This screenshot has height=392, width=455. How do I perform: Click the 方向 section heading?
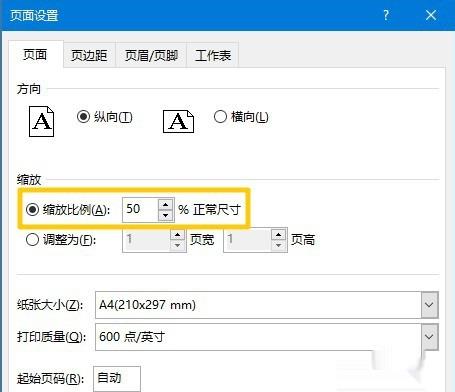coord(29,89)
